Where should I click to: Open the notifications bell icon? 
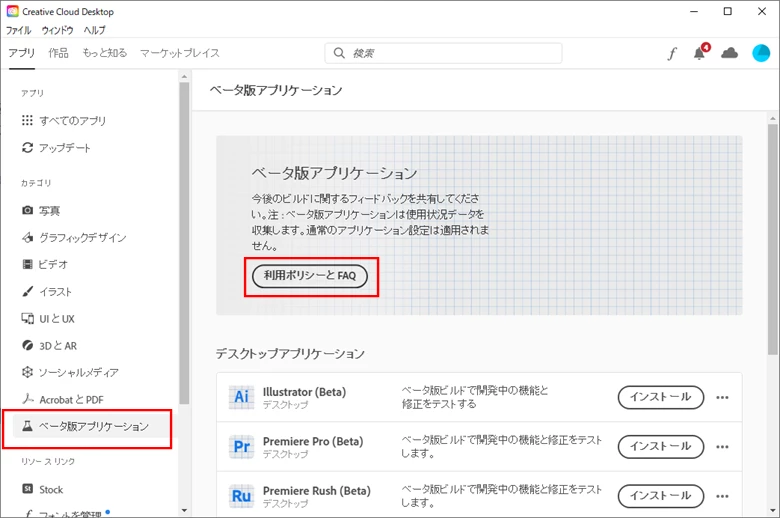(700, 52)
